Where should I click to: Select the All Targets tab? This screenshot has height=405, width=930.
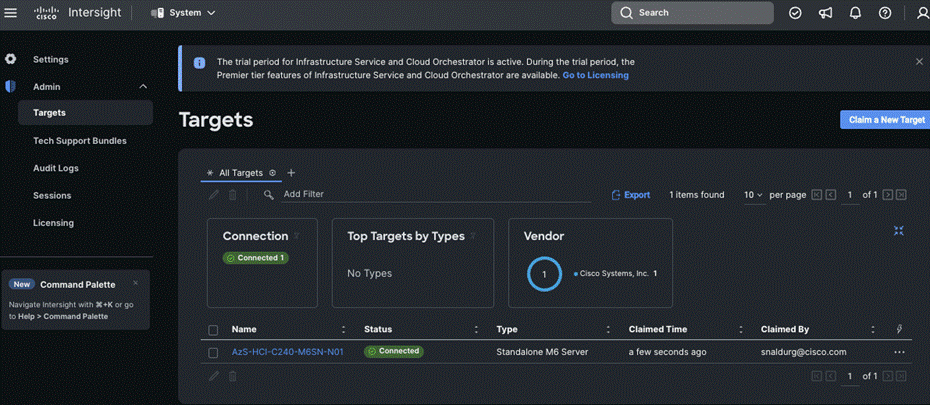pyautogui.click(x=241, y=173)
